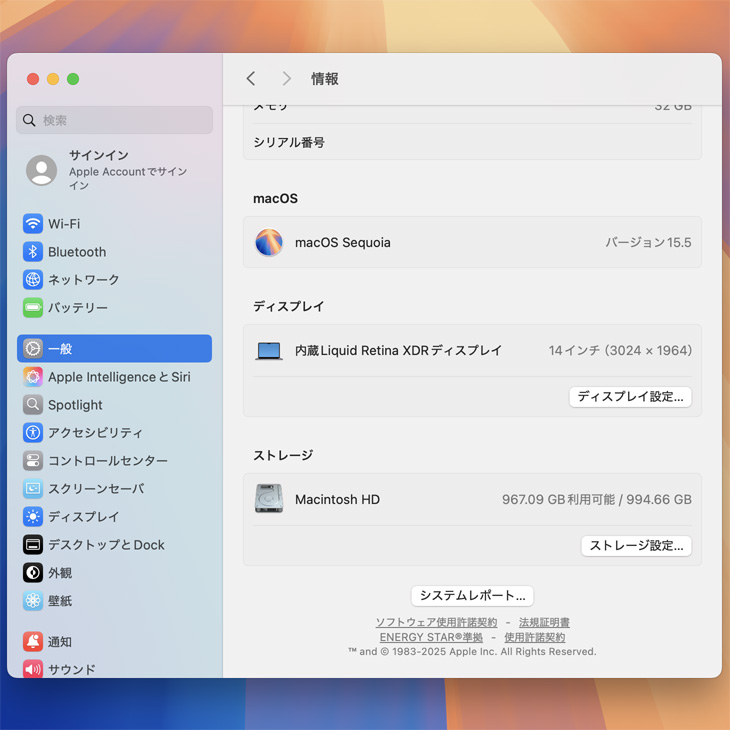
Task: Click the Macintosh HD label
Action: point(338,499)
